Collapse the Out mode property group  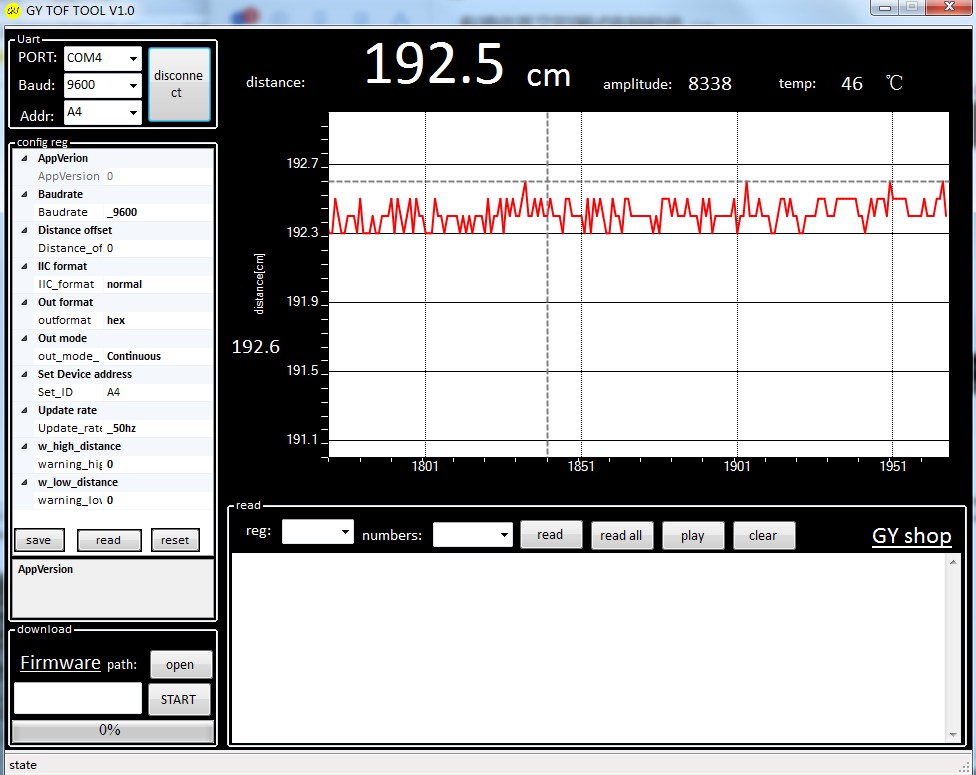(x=25, y=338)
